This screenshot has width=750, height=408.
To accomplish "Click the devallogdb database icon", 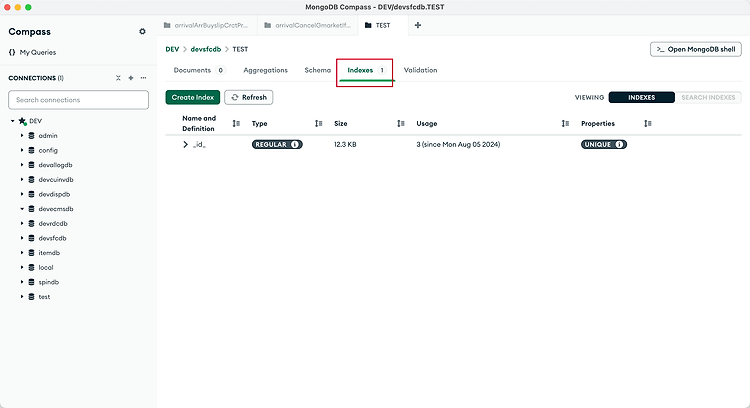I will point(32,165).
